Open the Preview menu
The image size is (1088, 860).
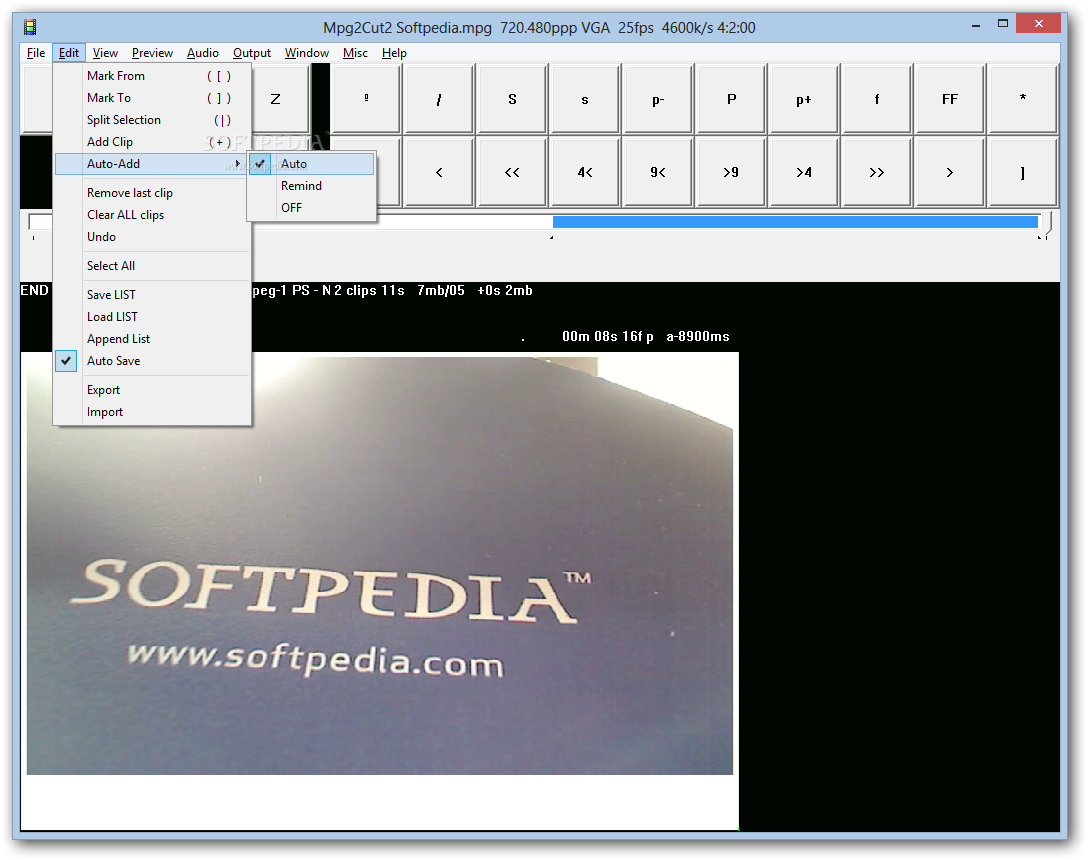point(152,53)
